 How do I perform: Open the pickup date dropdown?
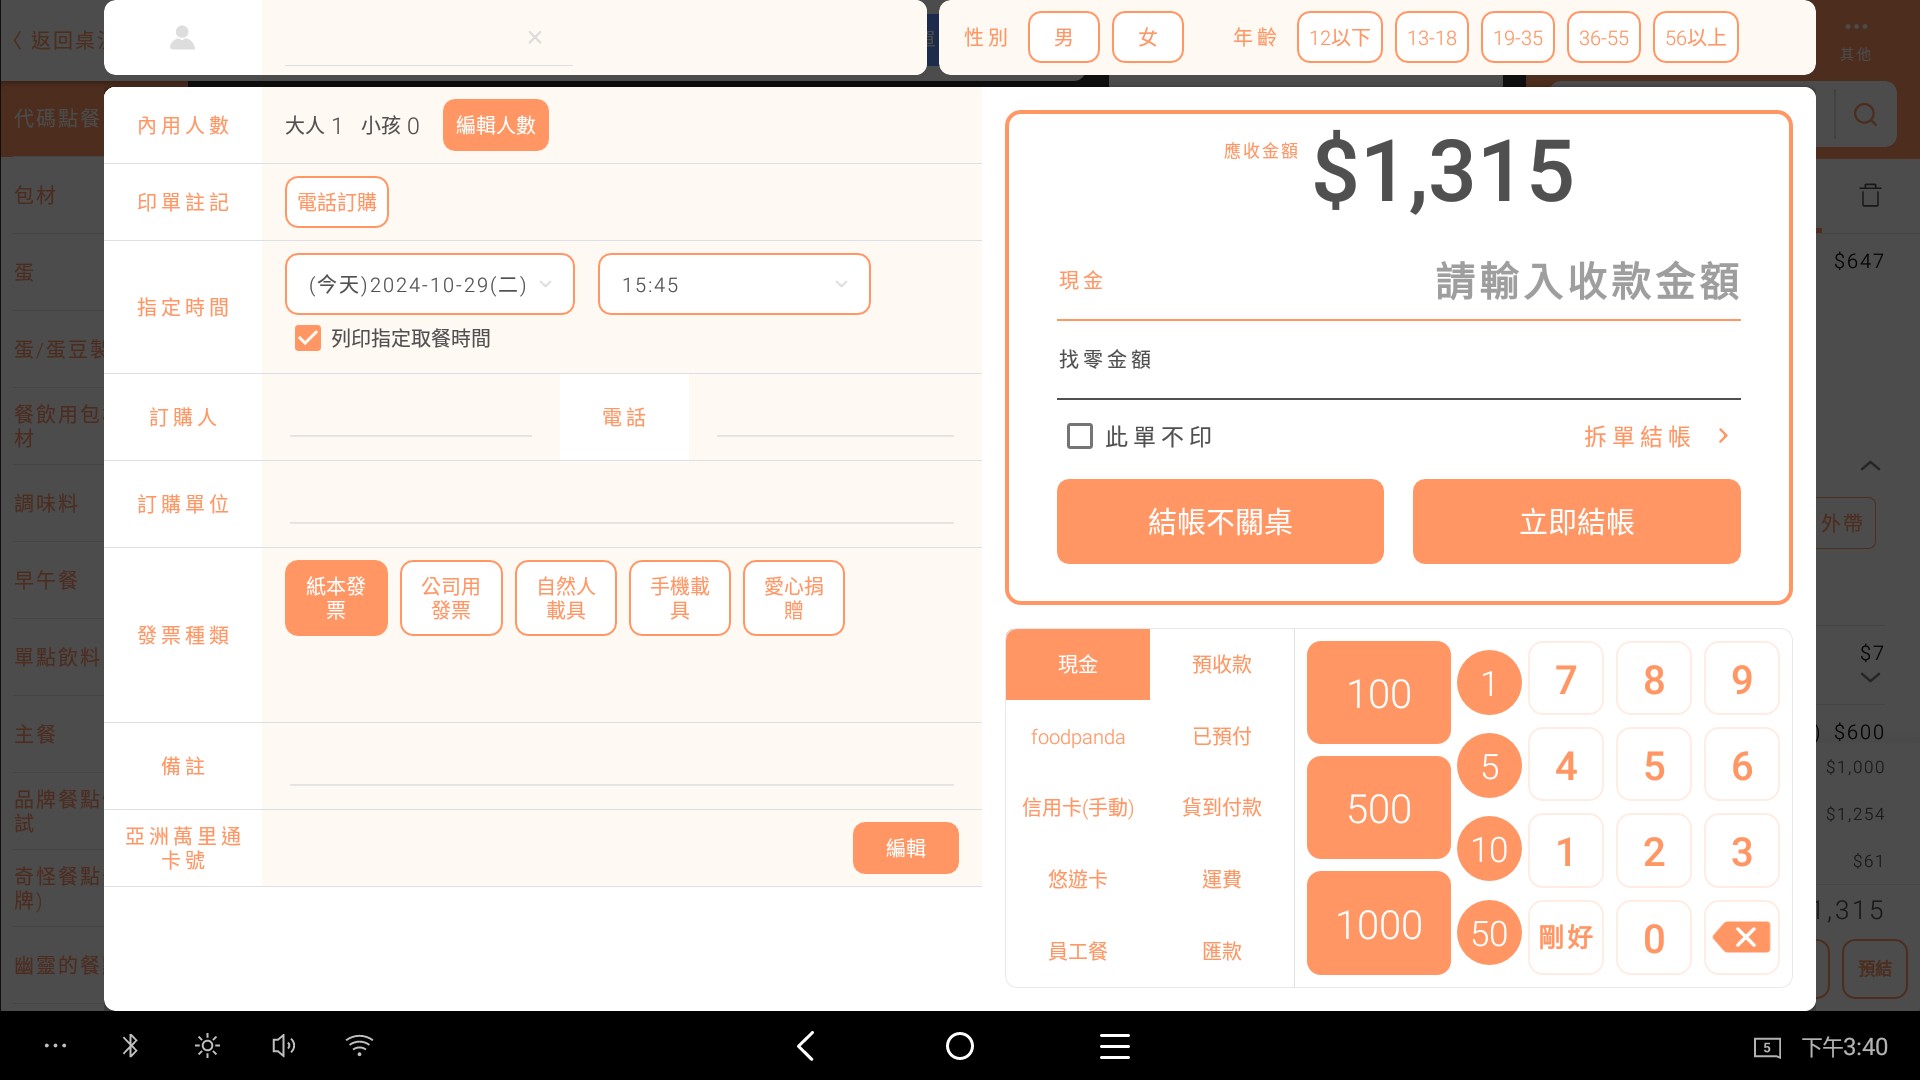click(430, 285)
